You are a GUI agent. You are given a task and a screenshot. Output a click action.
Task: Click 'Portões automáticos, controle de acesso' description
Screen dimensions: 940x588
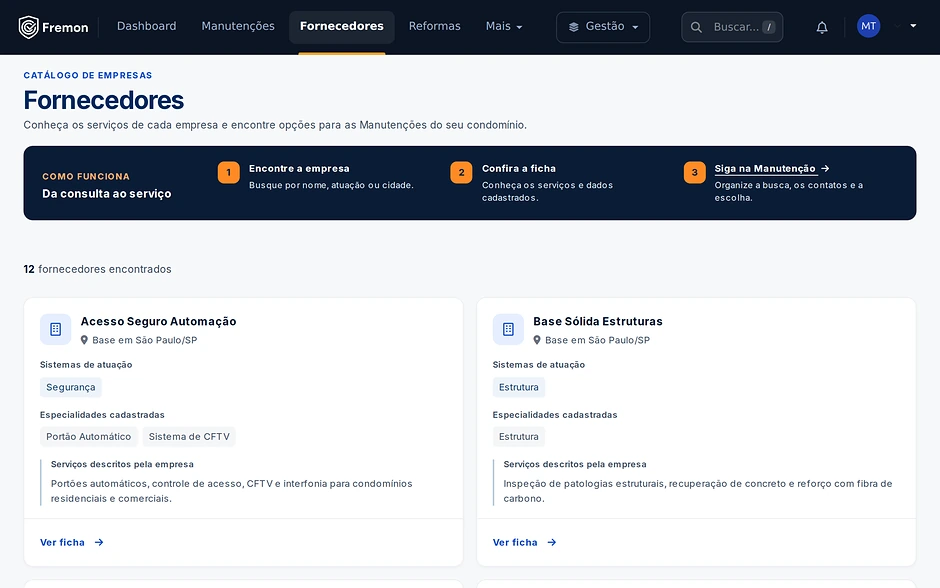coord(231,491)
